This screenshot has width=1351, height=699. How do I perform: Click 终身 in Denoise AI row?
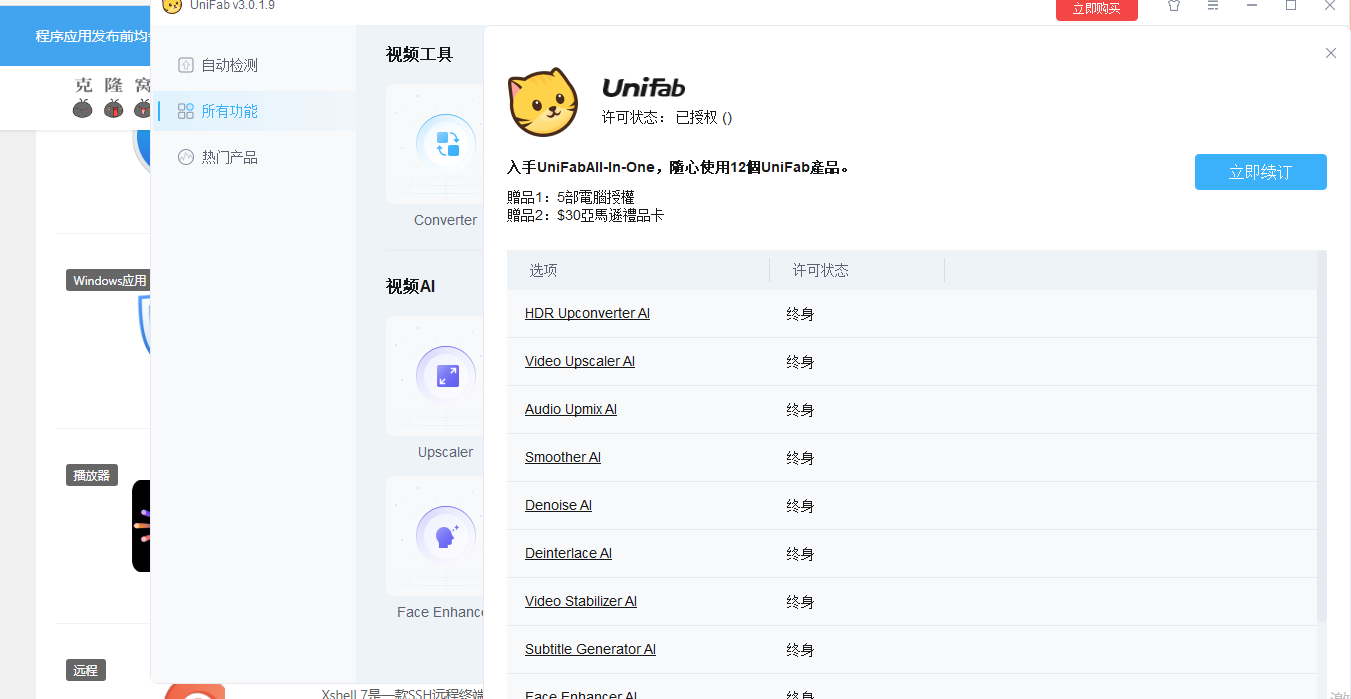point(800,506)
